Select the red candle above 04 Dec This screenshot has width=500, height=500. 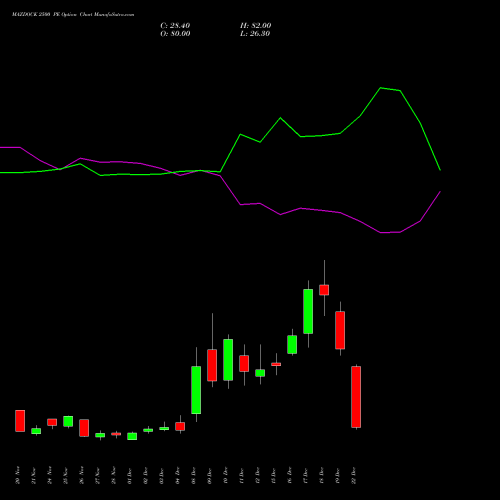180,426
